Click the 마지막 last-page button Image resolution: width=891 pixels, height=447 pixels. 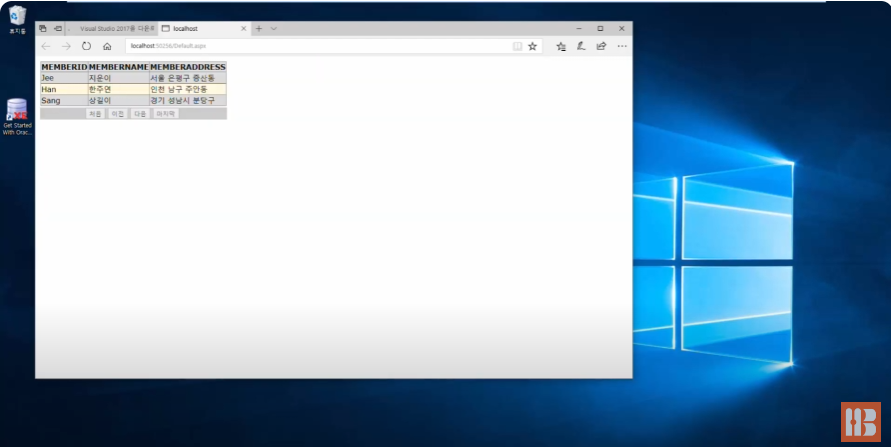tap(166, 114)
